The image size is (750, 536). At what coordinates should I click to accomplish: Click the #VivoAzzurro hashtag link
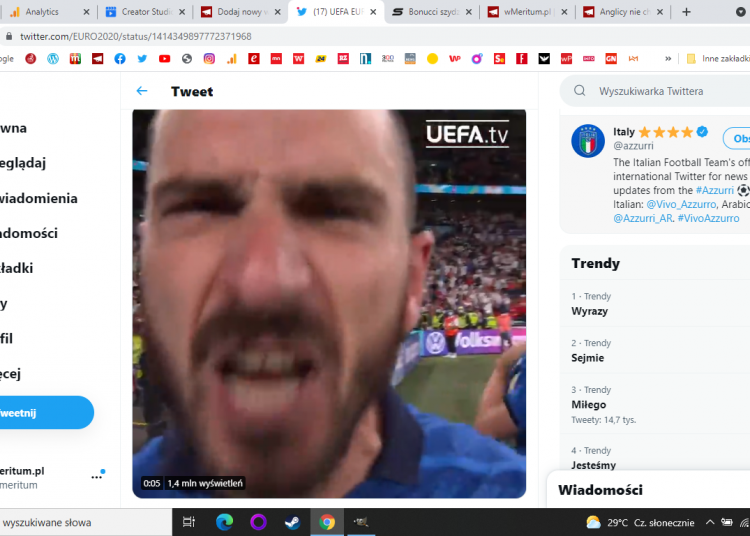708,218
